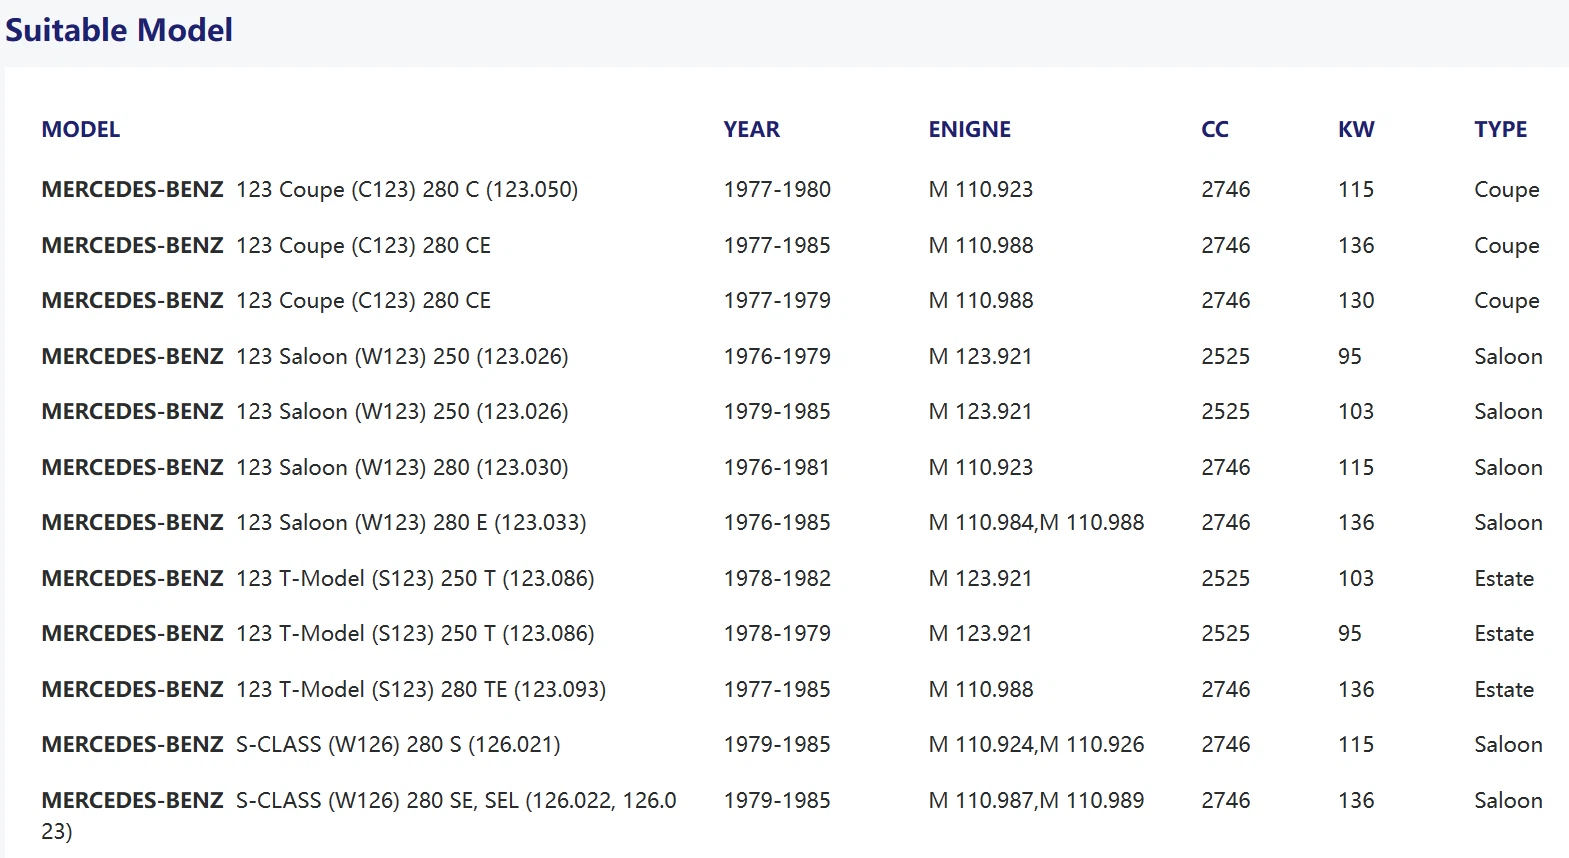Screen dimensions: 1569x858
Task: Select model "S-CLASS (W126) 280 SE, SEL"
Action: click(x=359, y=815)
